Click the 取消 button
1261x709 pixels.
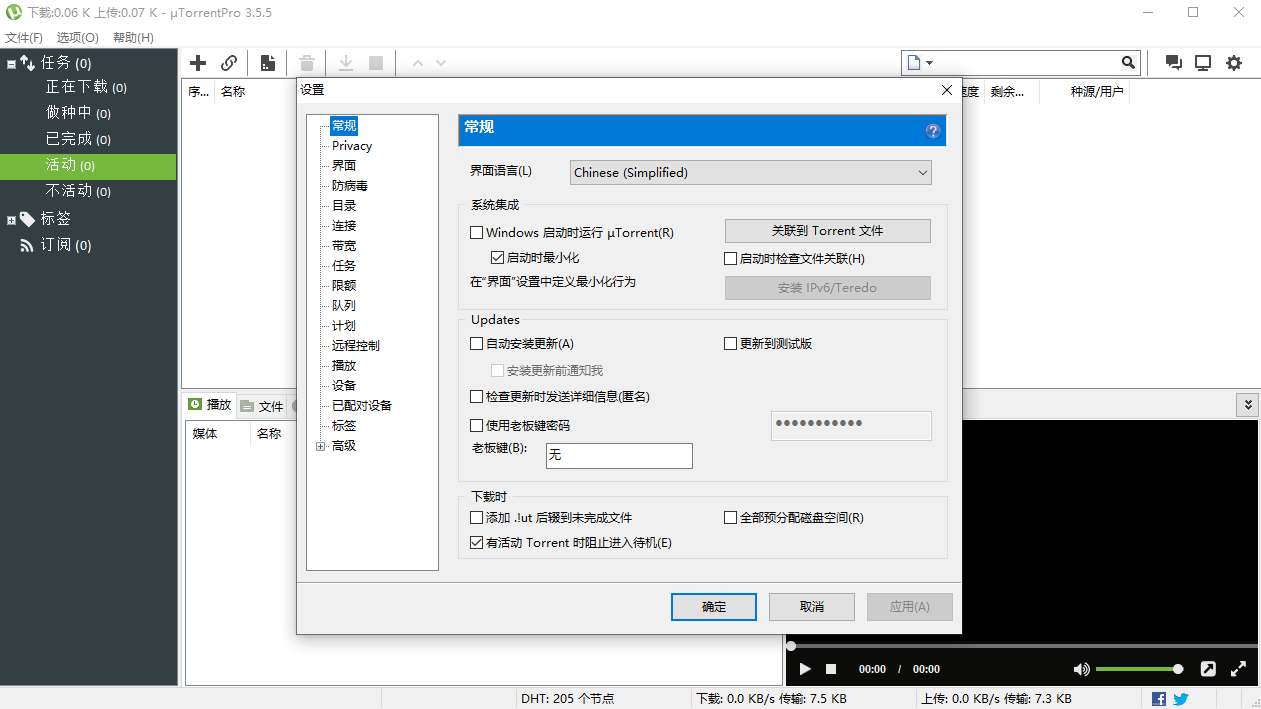812,607
